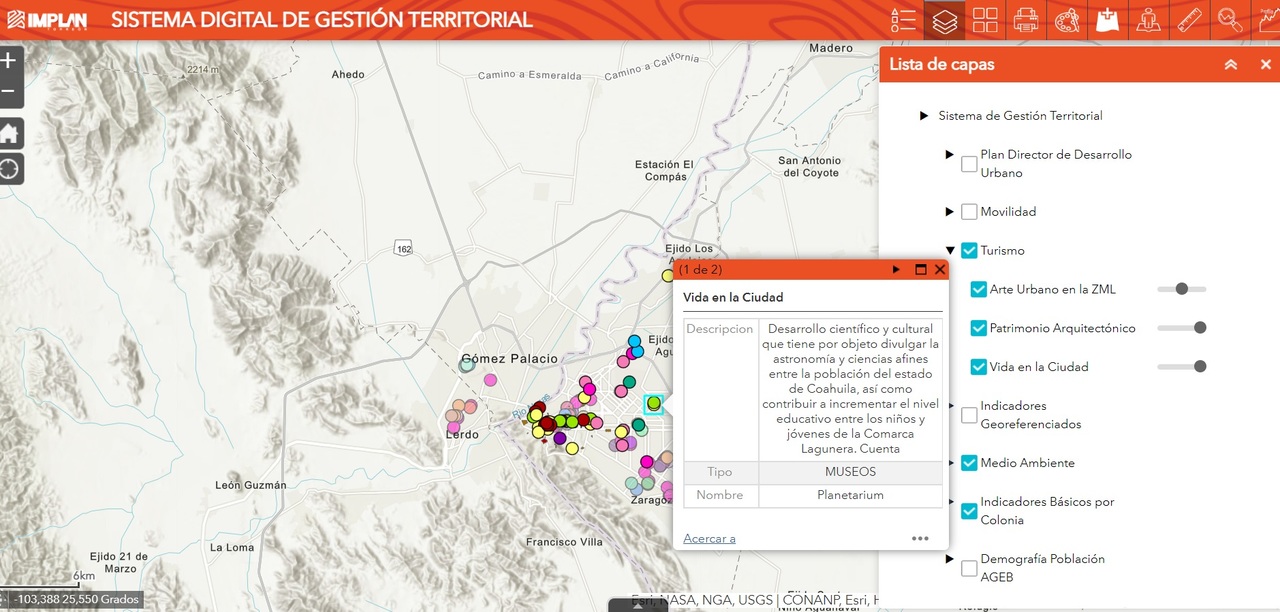This screenshot has height=612, width=1280.
Task: Enable the Movilidad layer checkbox
Action: [969, 212]
